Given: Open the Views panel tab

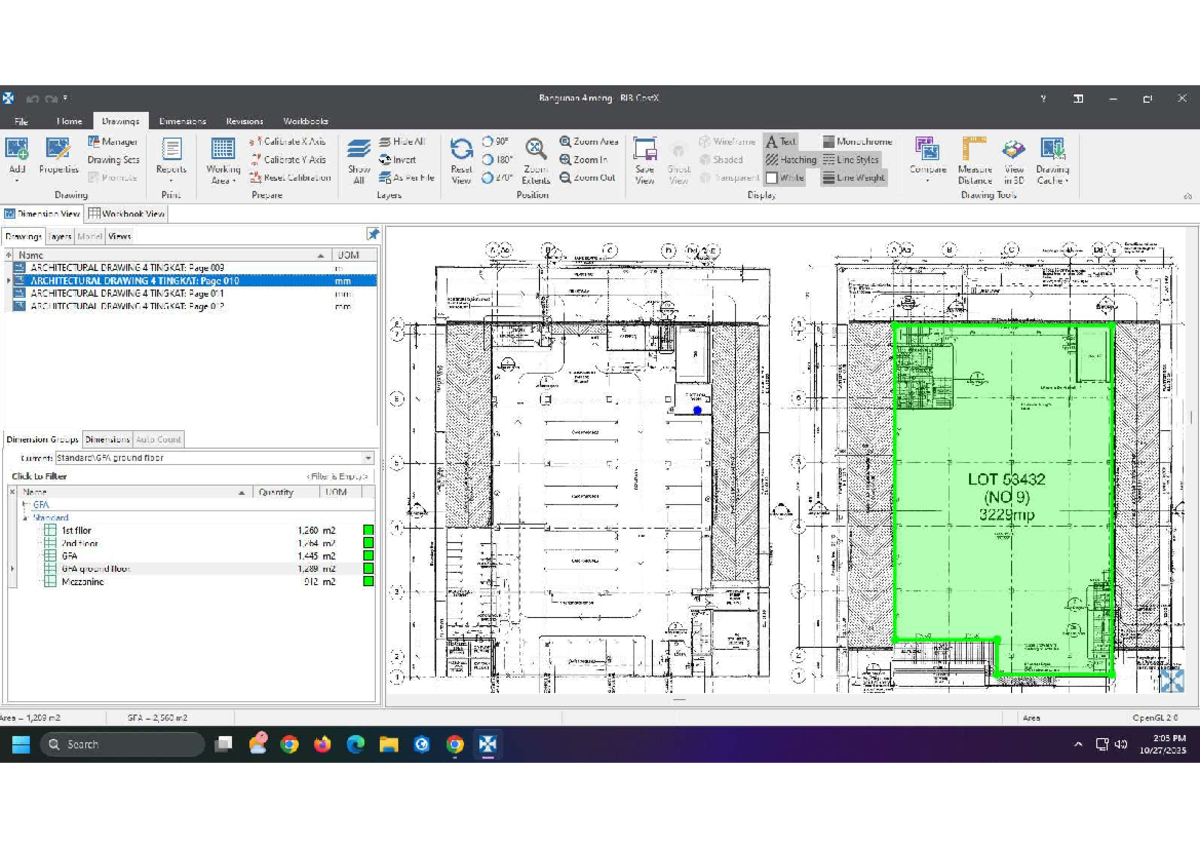Looking at the screenshot, I should click(x=120, y=237).
